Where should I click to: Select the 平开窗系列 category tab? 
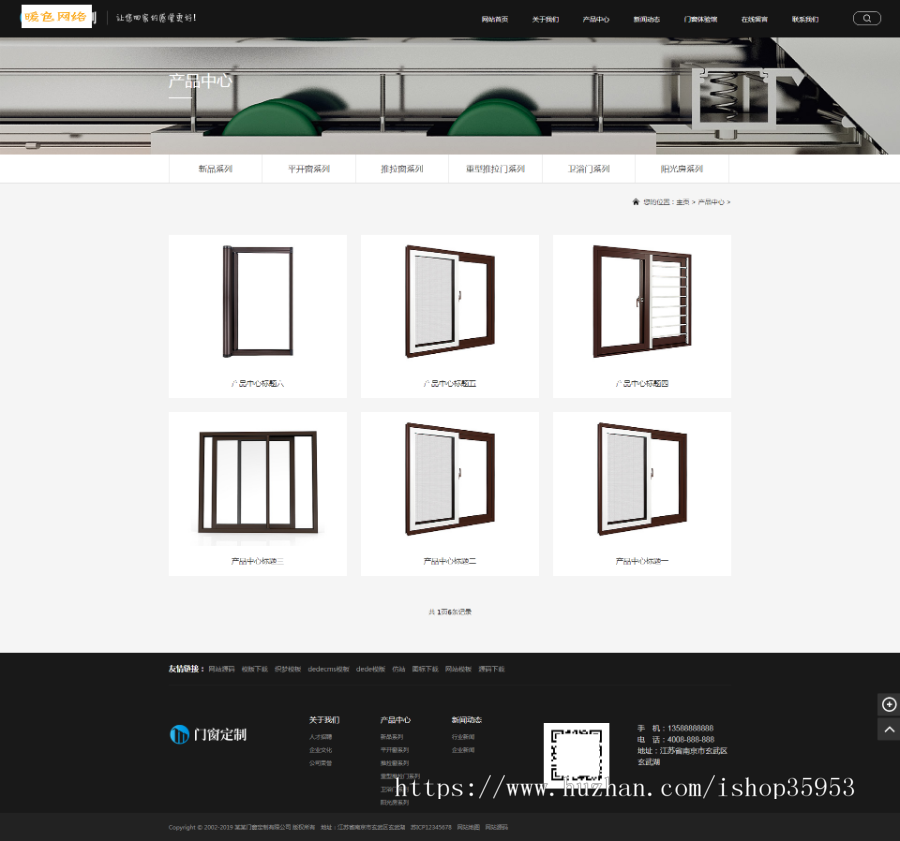coord(308,169)
